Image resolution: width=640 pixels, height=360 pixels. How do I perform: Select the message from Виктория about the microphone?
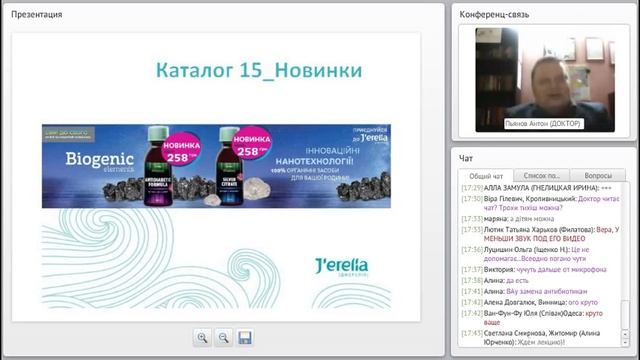point(534,269)
